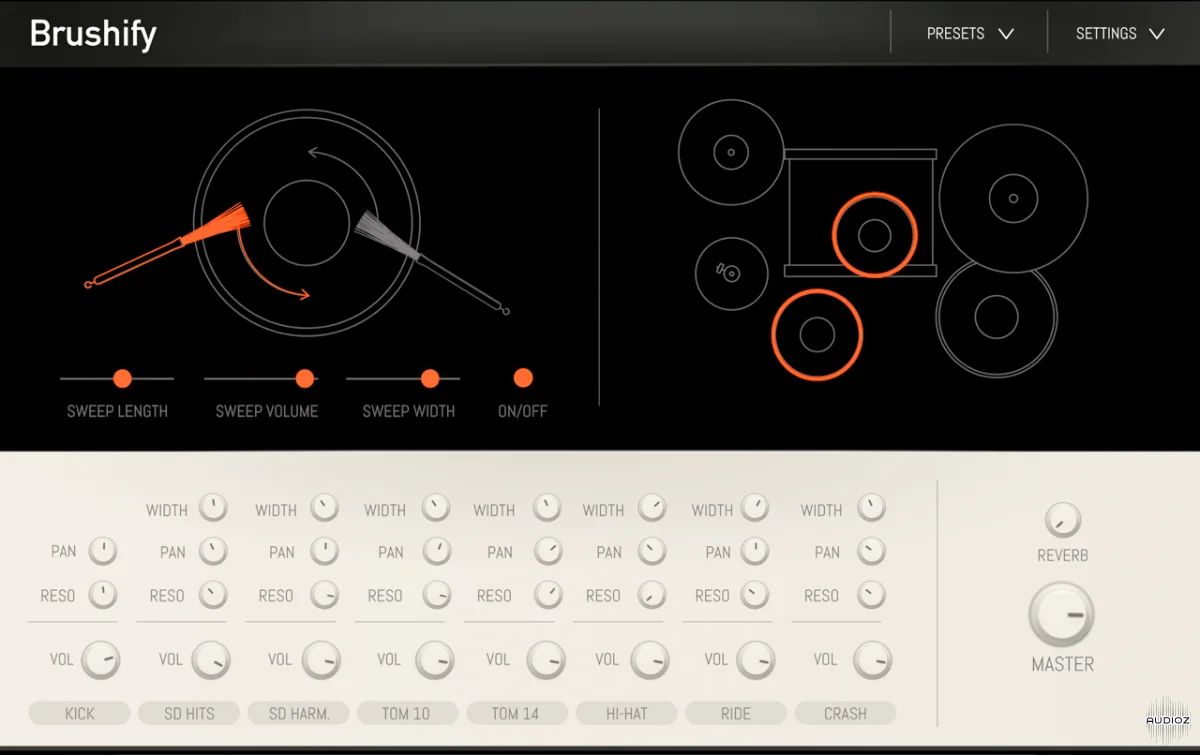Toggle the CRASH channel button

(845, 713)
